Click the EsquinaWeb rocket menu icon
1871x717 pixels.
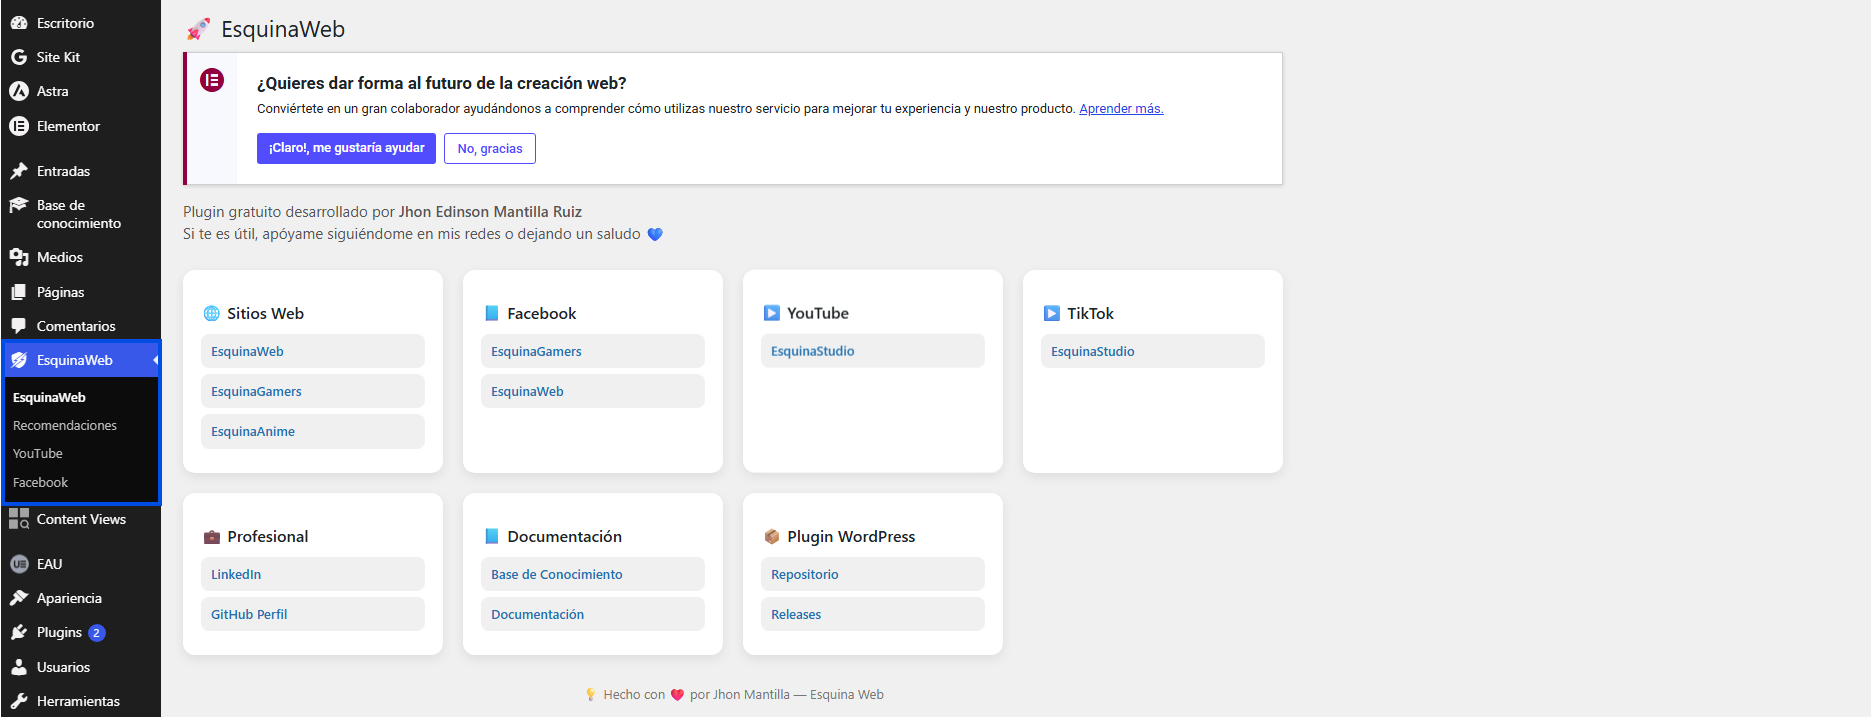tap(19, 360)
